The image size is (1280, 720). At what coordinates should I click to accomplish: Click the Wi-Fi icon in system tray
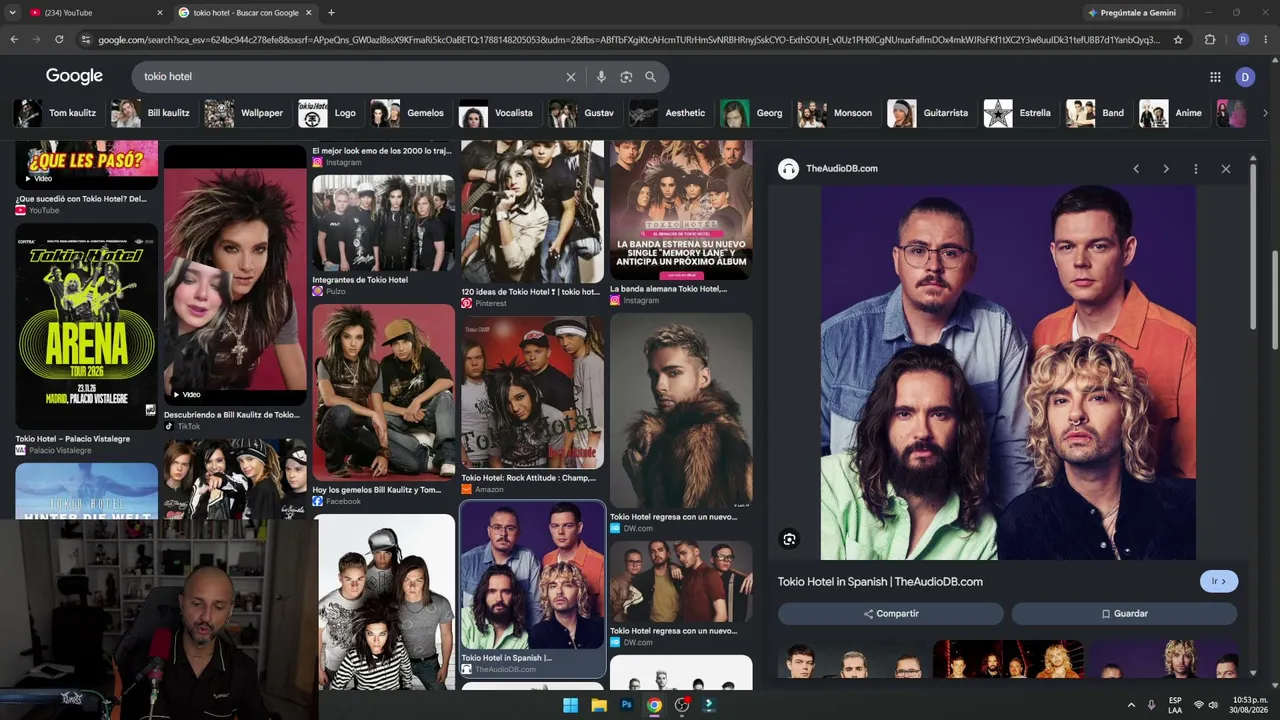[1198, 705]
